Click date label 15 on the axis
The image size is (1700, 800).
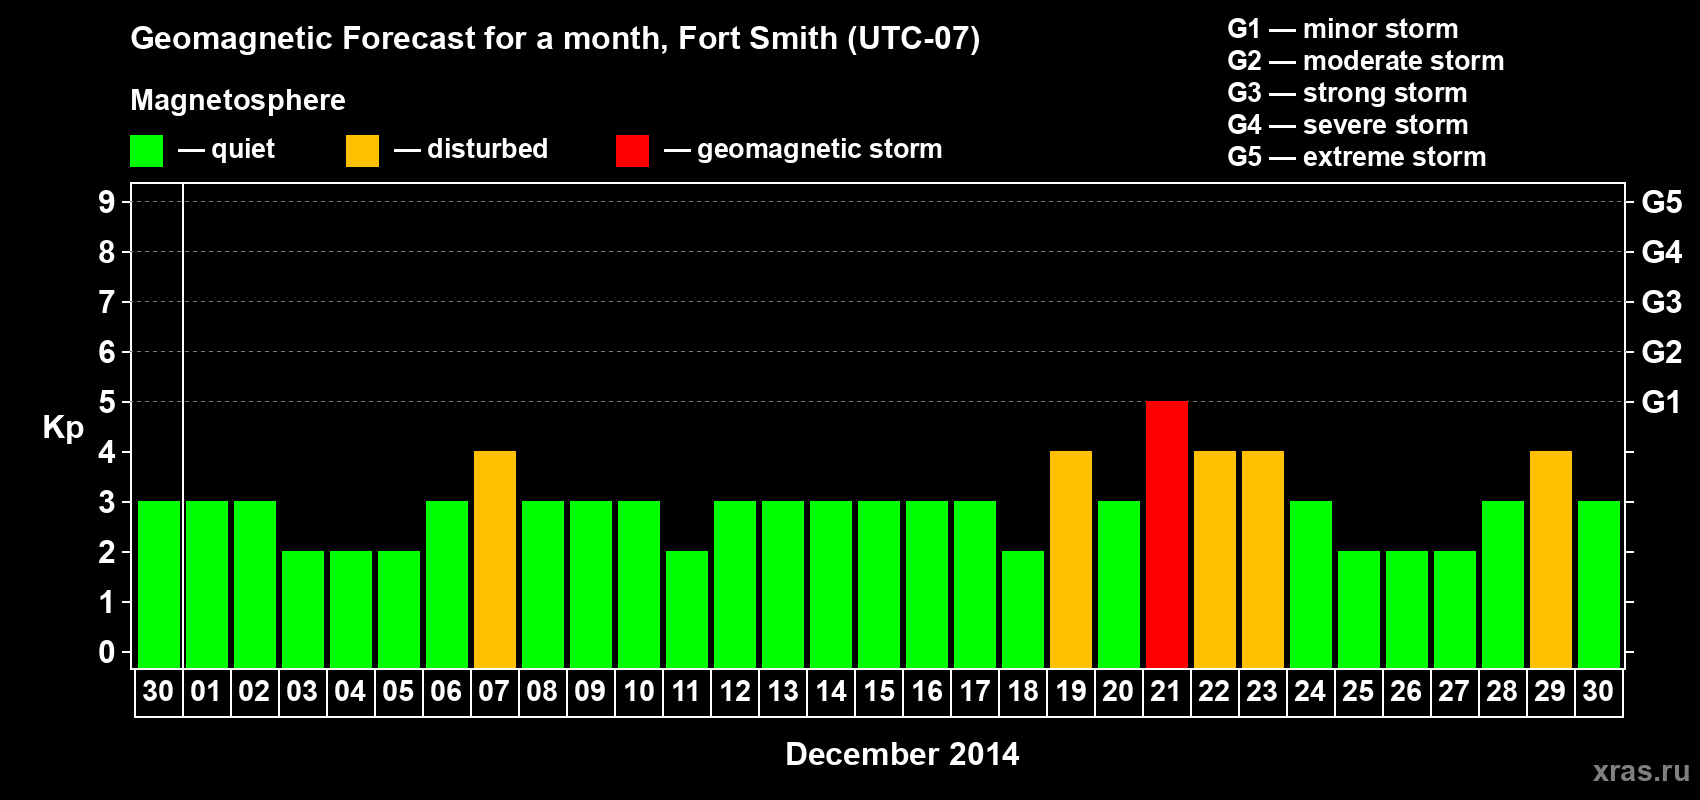point(879,691)
